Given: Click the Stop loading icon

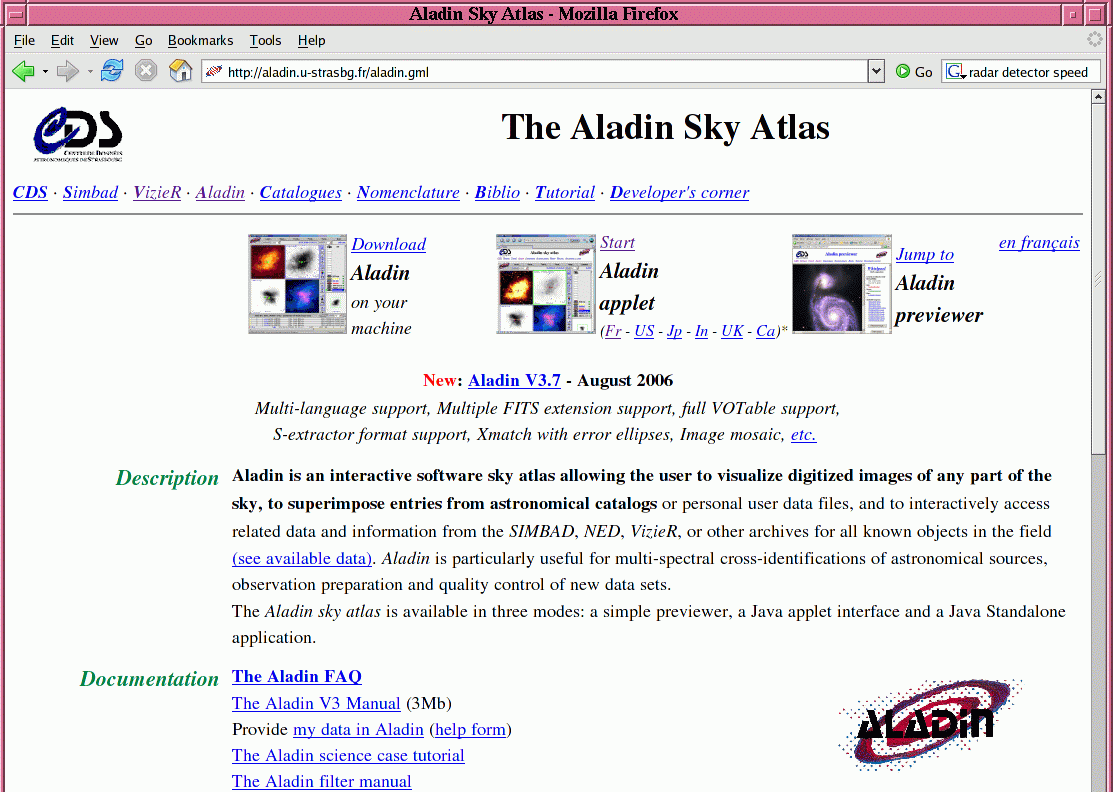Looking at the screenshot, I should [146, 71].
